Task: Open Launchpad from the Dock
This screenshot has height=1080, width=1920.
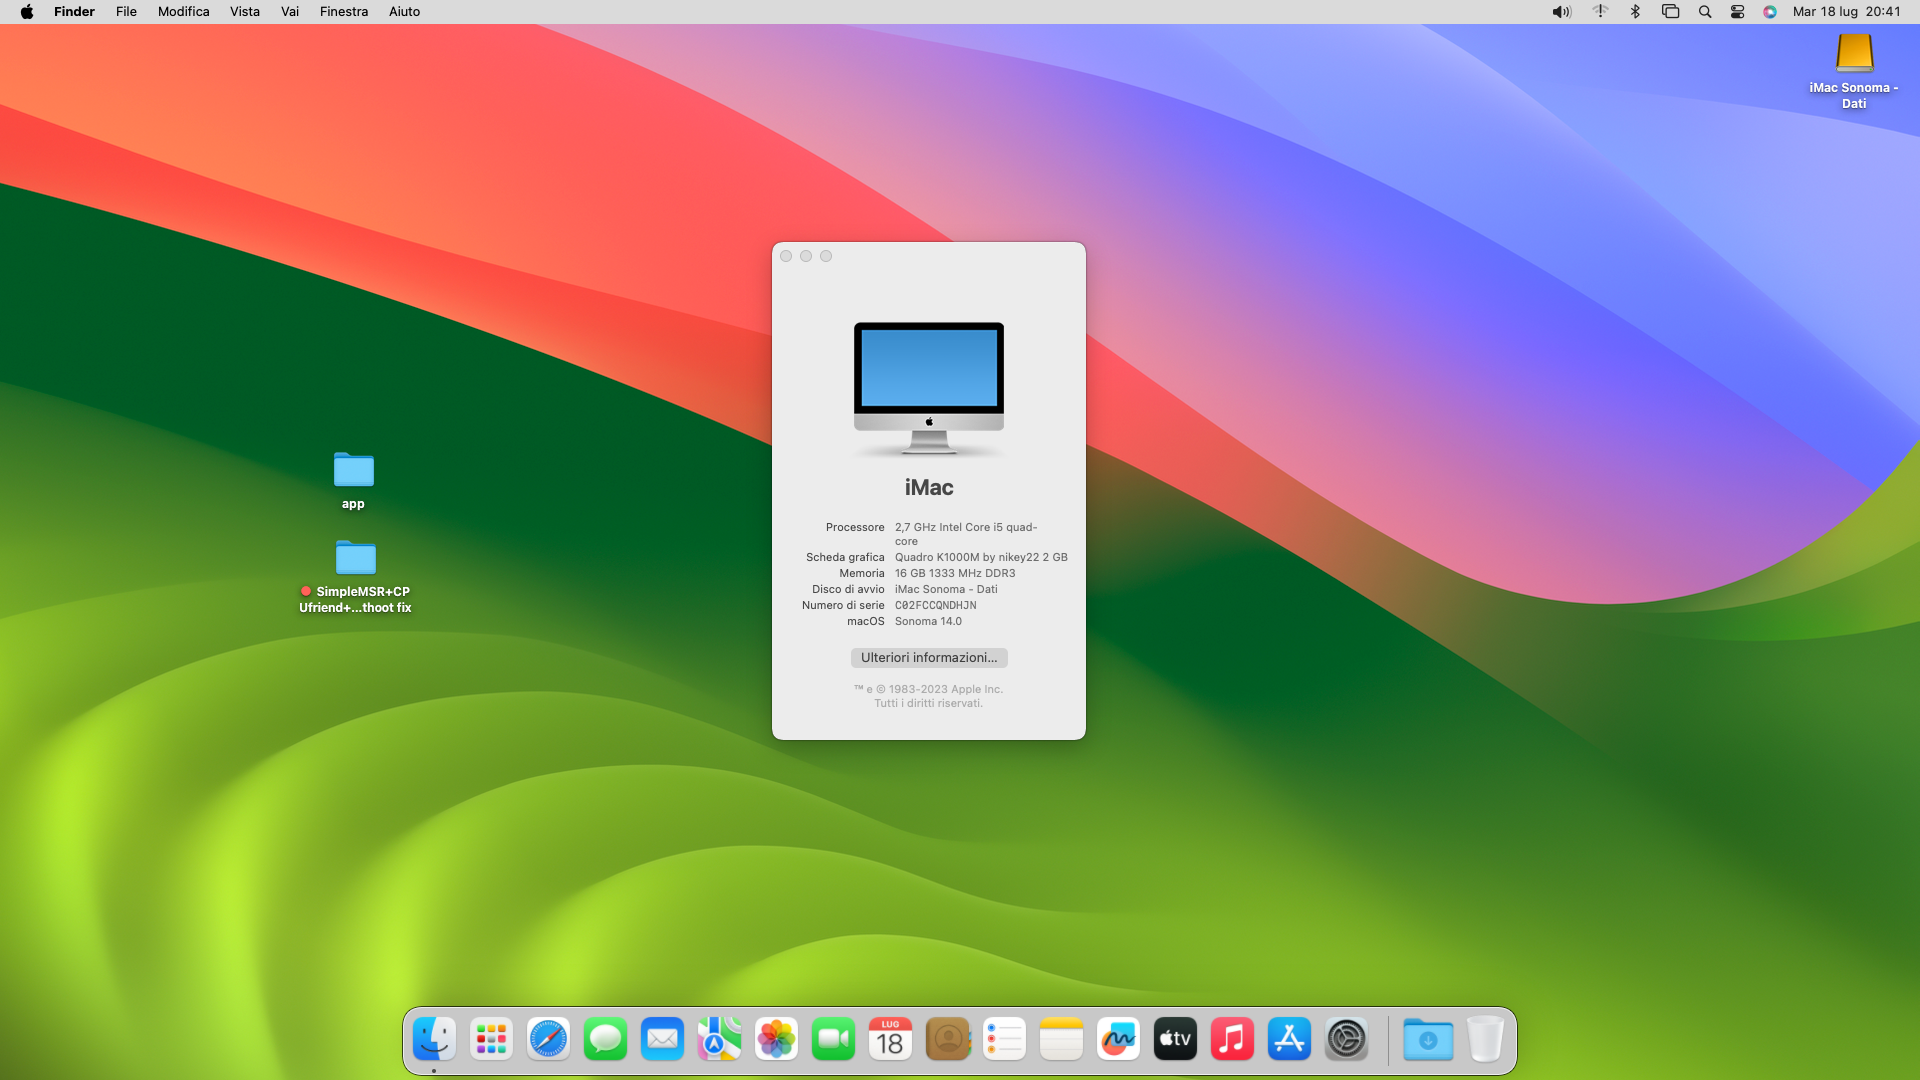Action: [491, 1040]
